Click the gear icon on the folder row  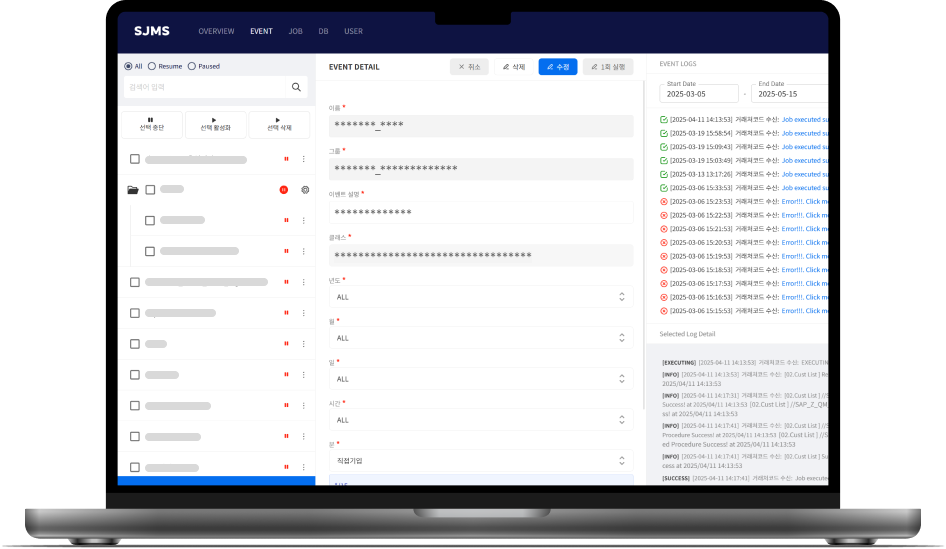(305, 190)
